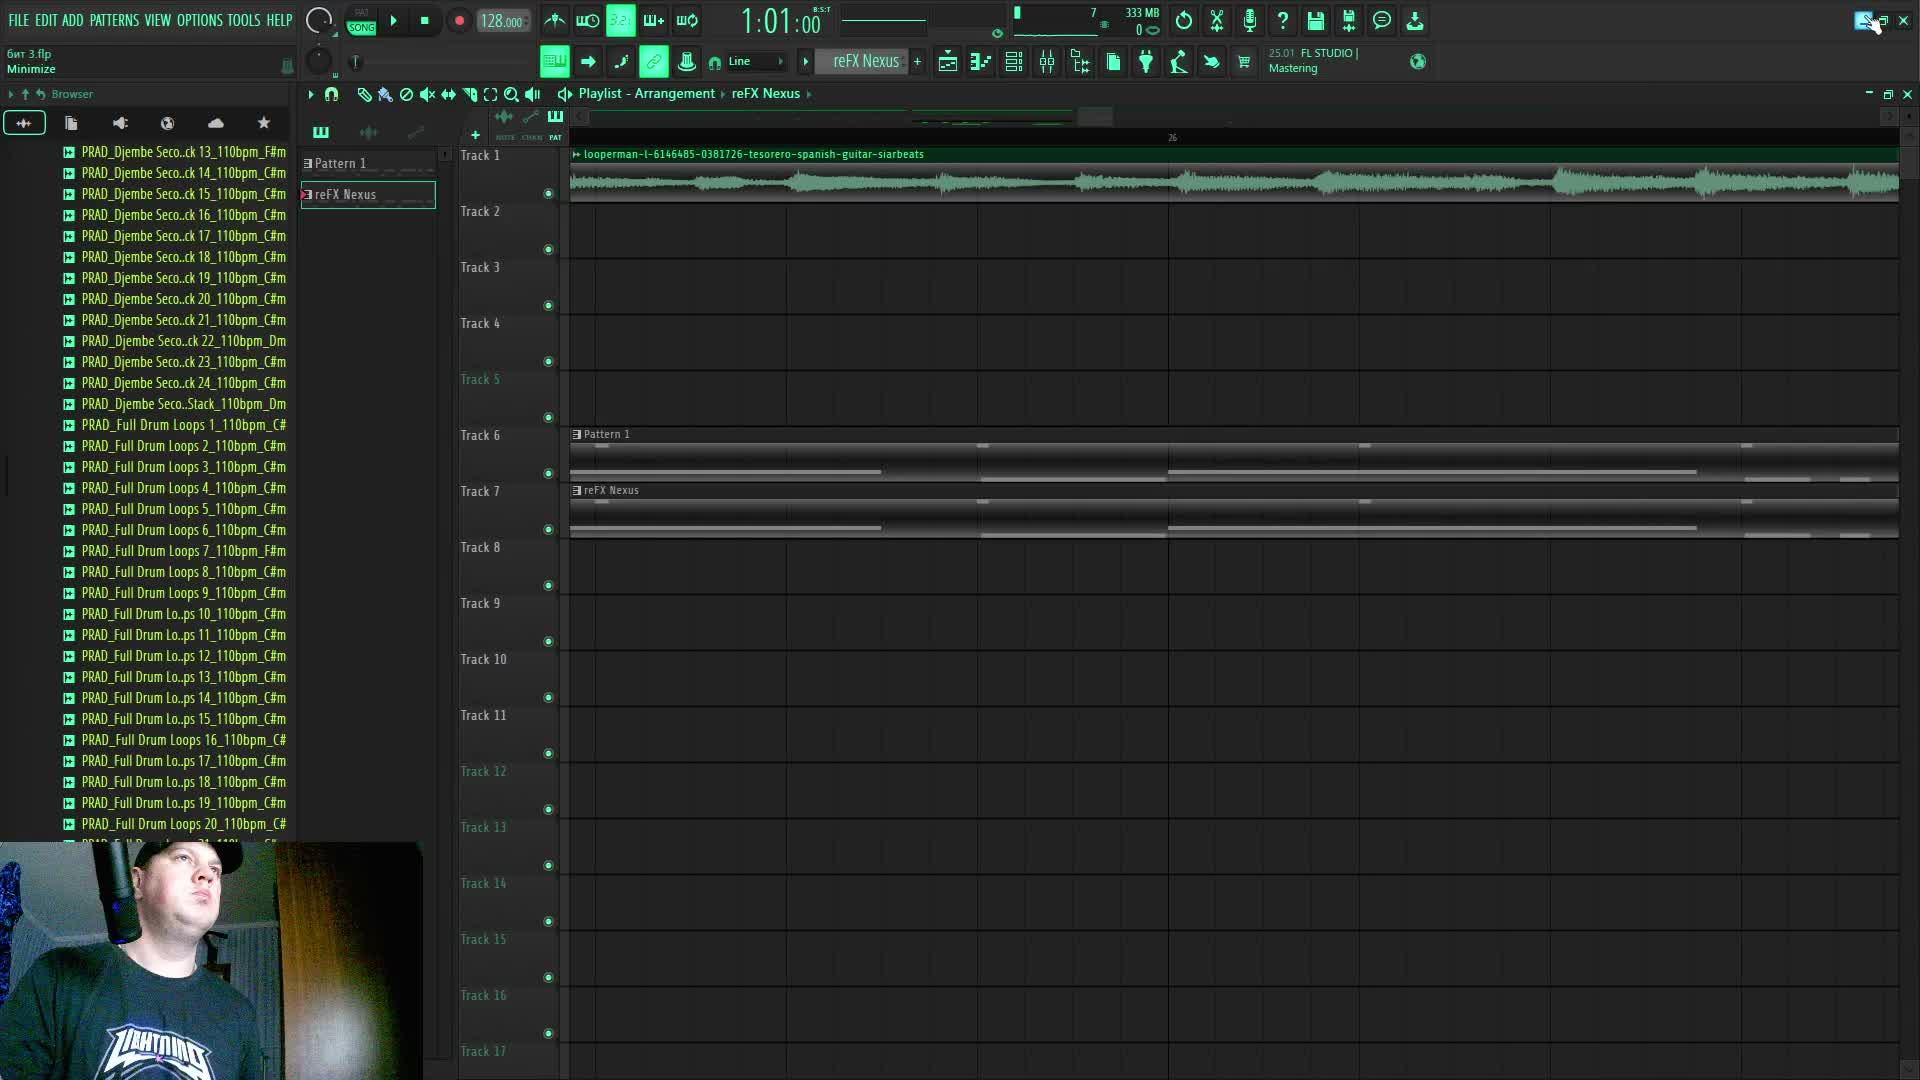Switch the PAT/SONG mode toggle

(x=361, y=20)
